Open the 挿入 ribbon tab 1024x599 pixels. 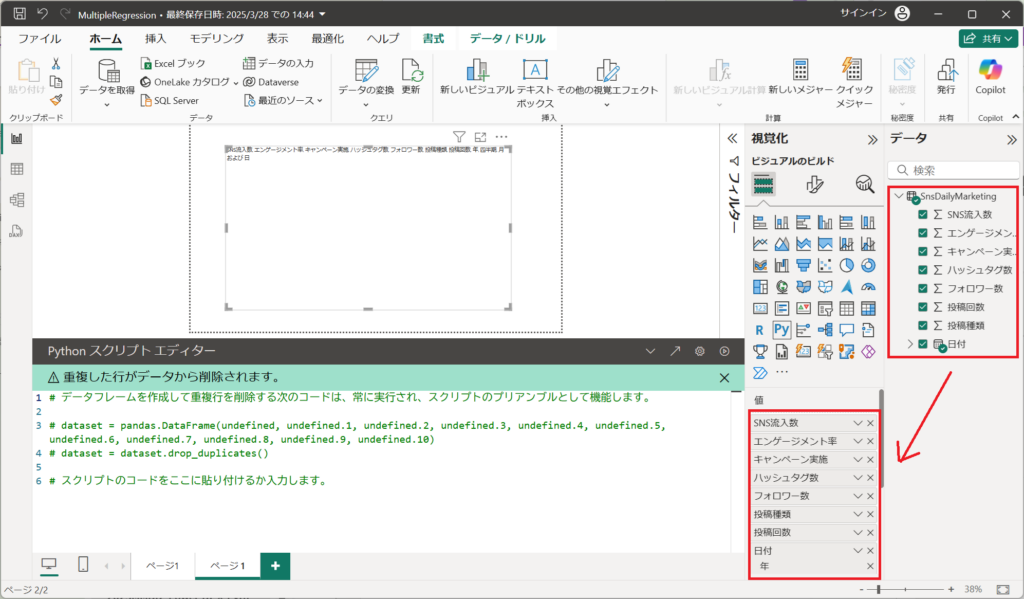point(155,39)
